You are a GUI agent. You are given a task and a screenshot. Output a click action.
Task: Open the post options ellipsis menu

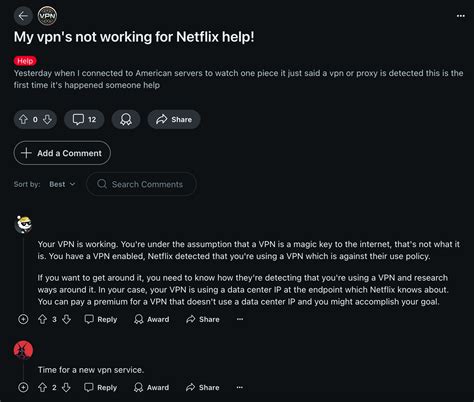pos(461,16)
